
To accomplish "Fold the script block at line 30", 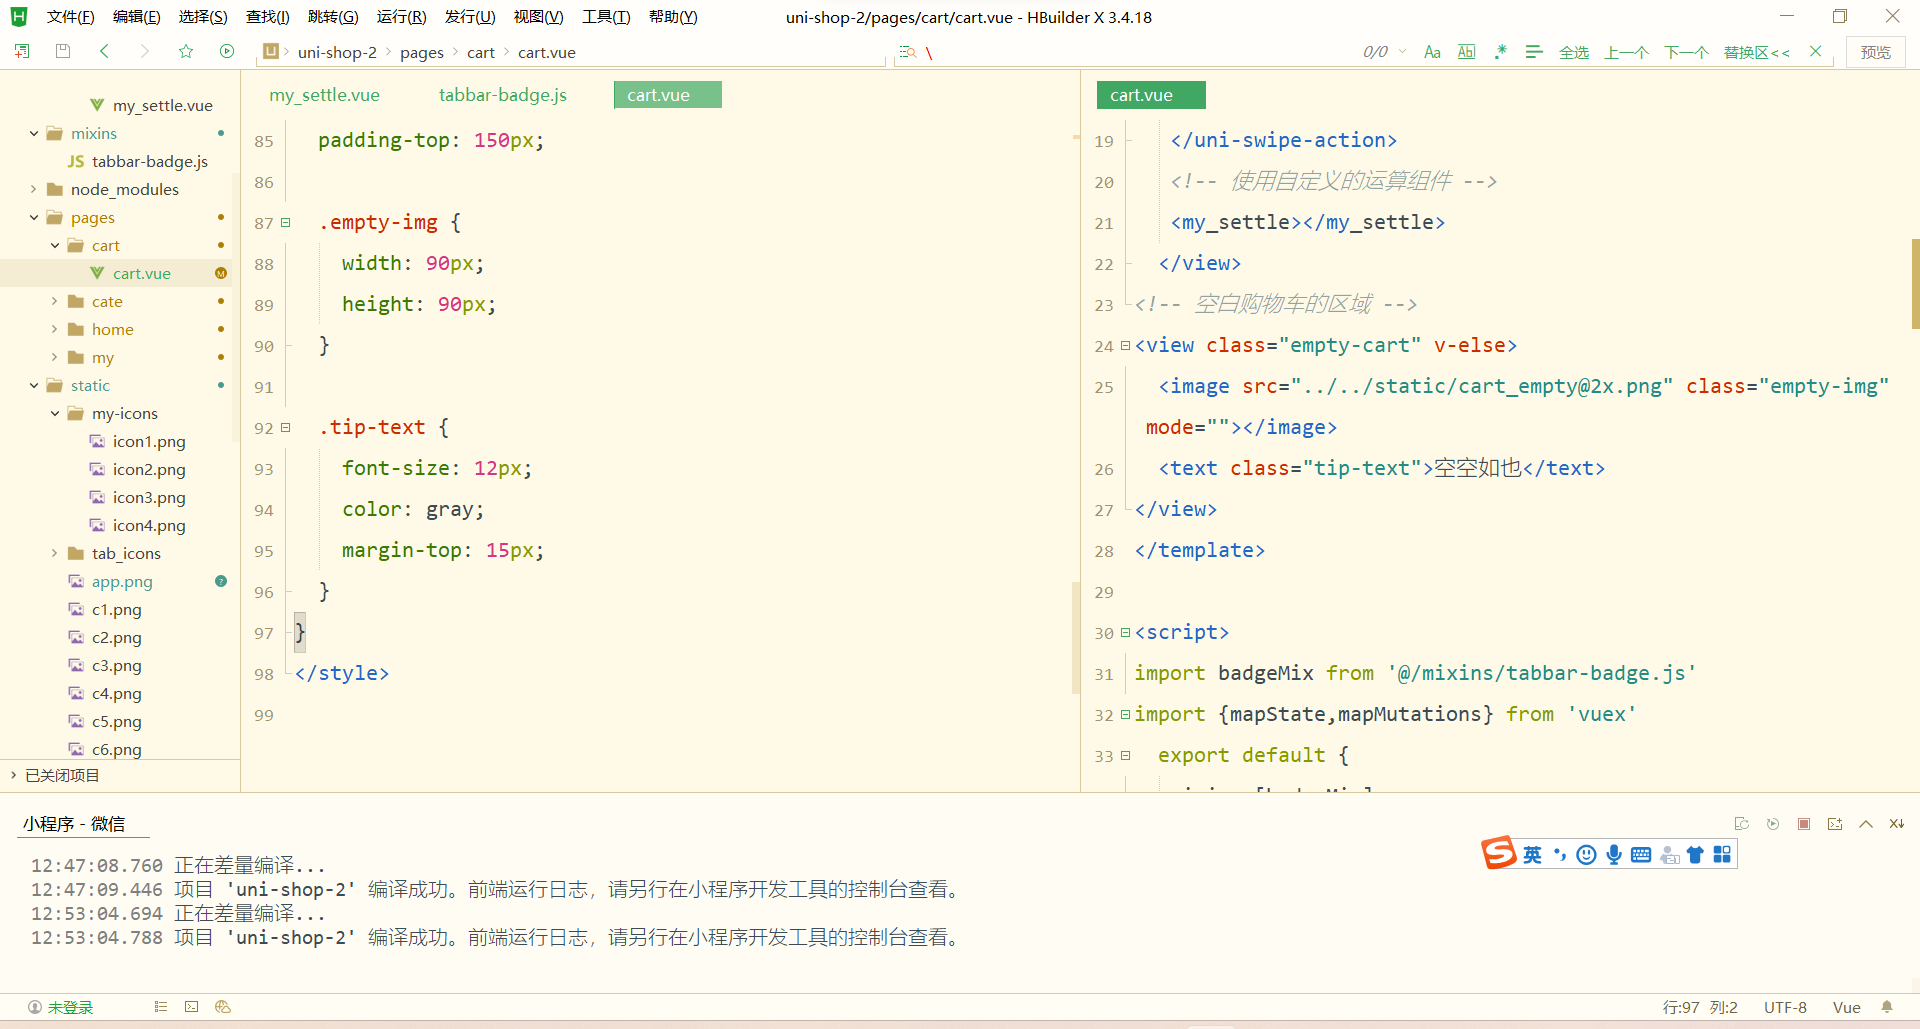I will coord(1125,633).
